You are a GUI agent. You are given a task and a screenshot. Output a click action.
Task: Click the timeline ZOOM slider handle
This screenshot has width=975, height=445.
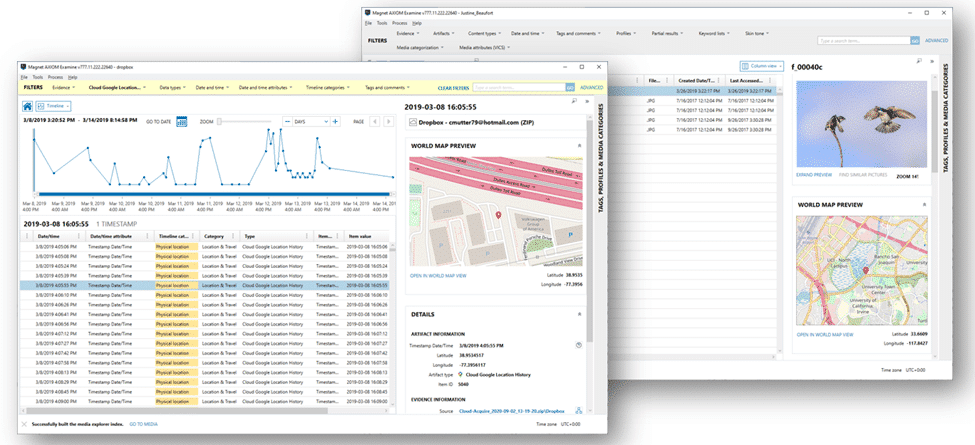pyautogui.click(x=219, y=122)
